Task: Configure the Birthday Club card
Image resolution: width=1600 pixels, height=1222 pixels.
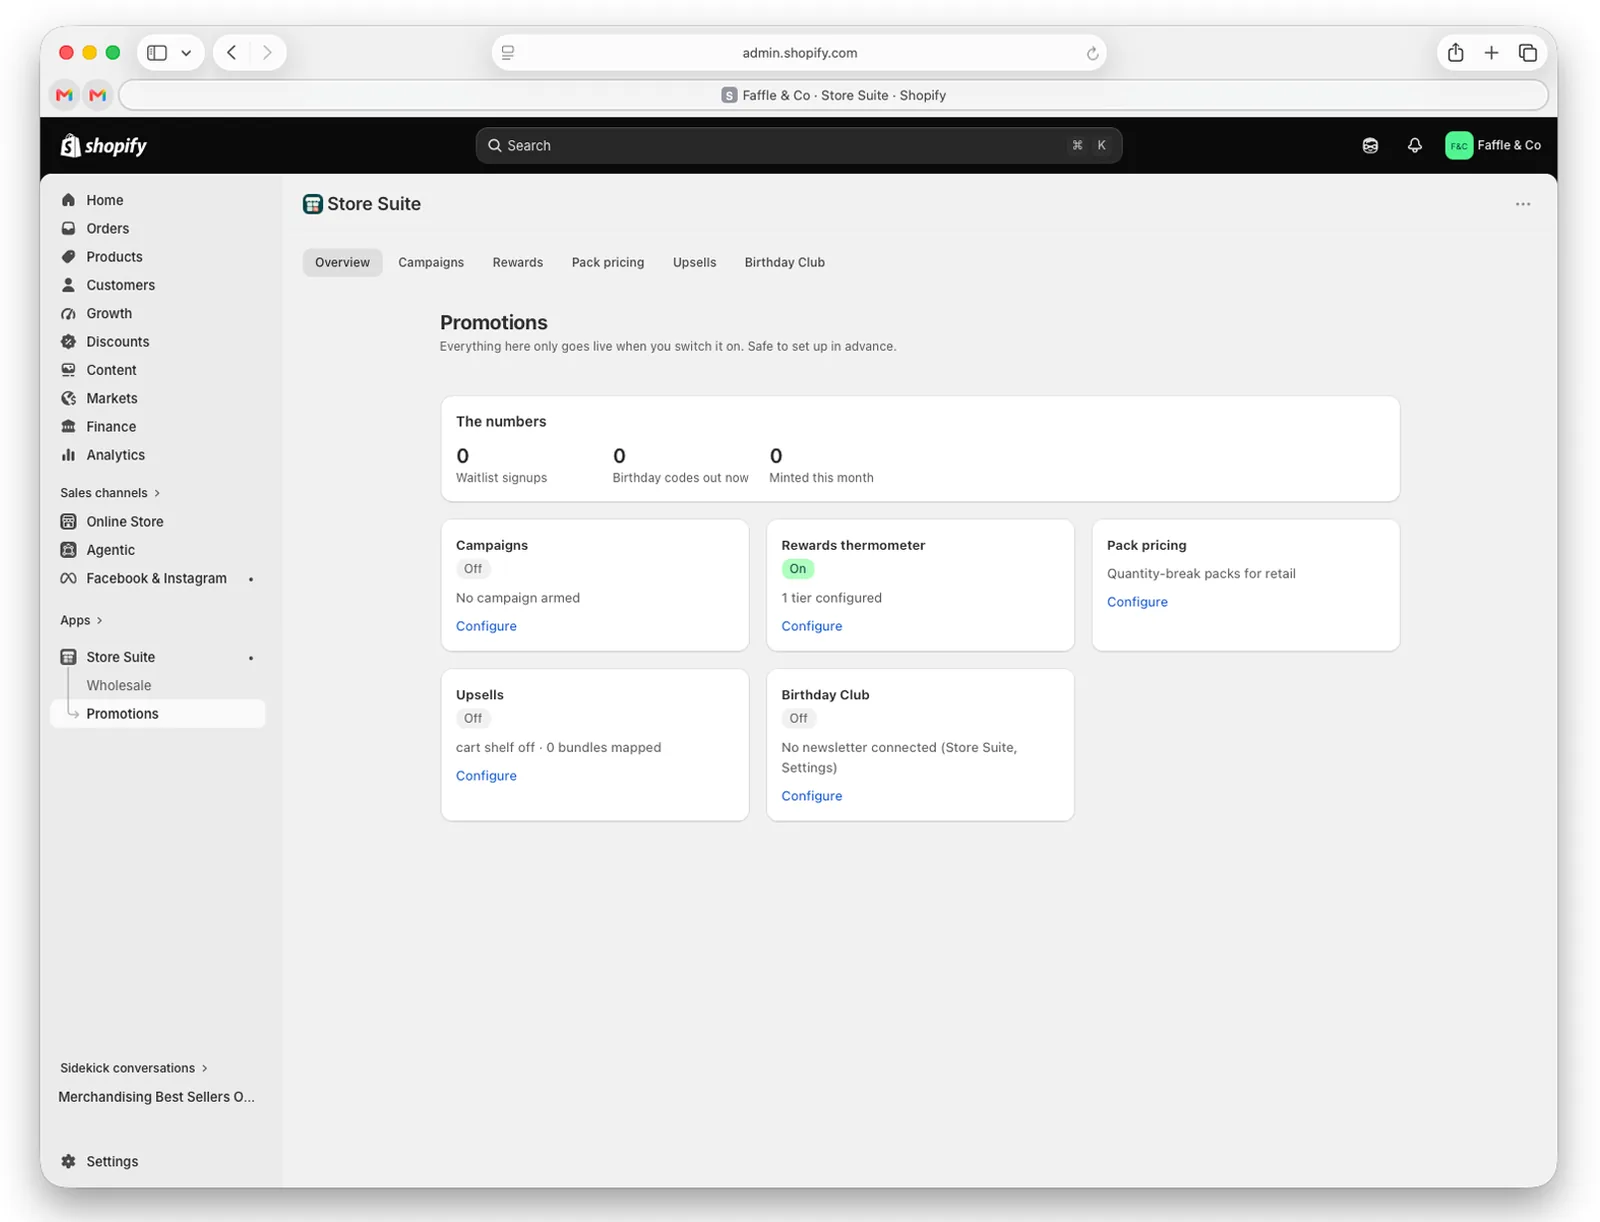Action: click(812, 796)
